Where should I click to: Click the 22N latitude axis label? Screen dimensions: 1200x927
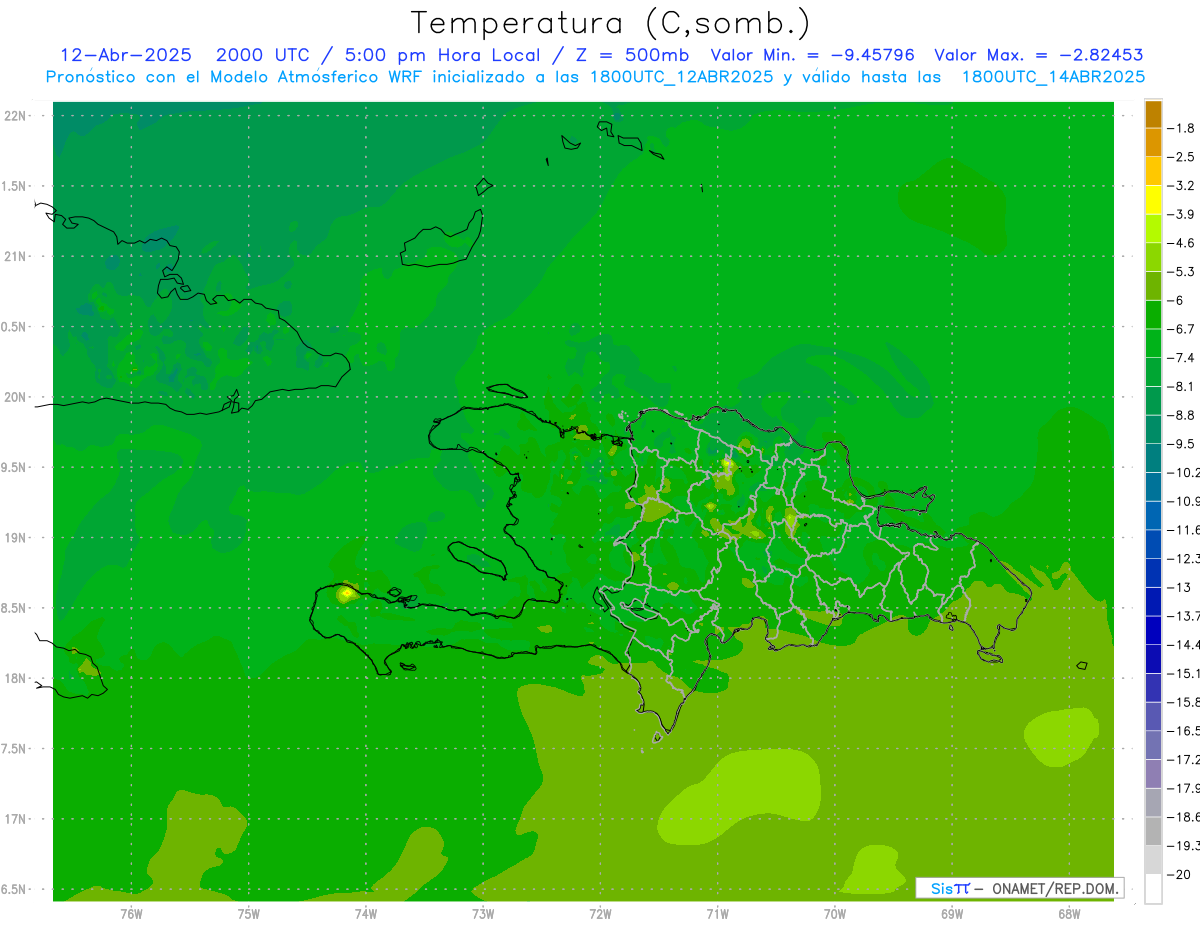pyautogui.click(x=15, y=116)
